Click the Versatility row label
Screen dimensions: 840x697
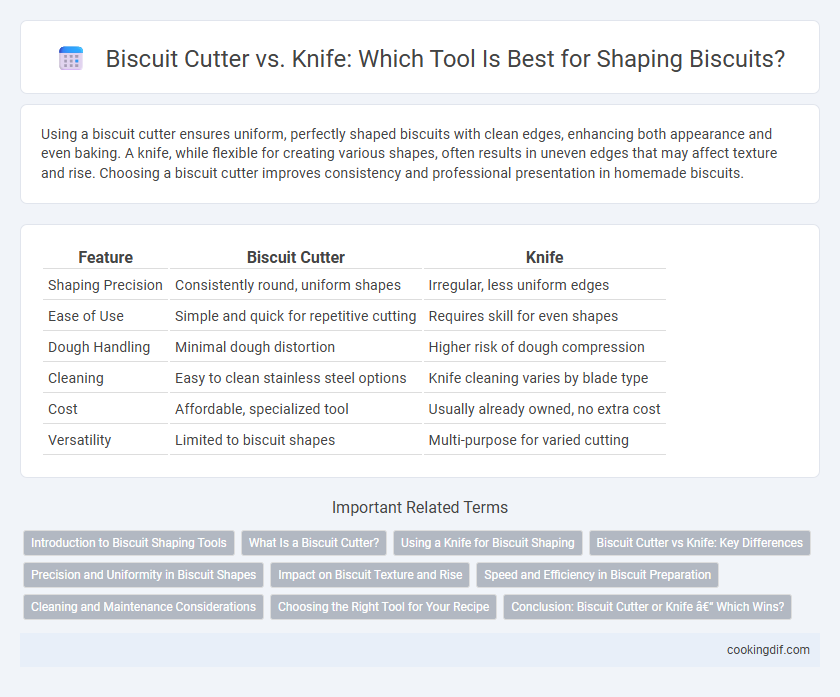click(80, 440)
